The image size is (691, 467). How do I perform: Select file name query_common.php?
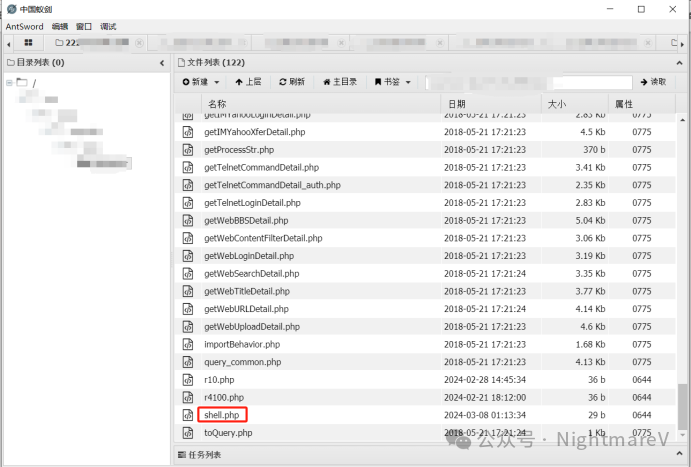coord(242,362)
